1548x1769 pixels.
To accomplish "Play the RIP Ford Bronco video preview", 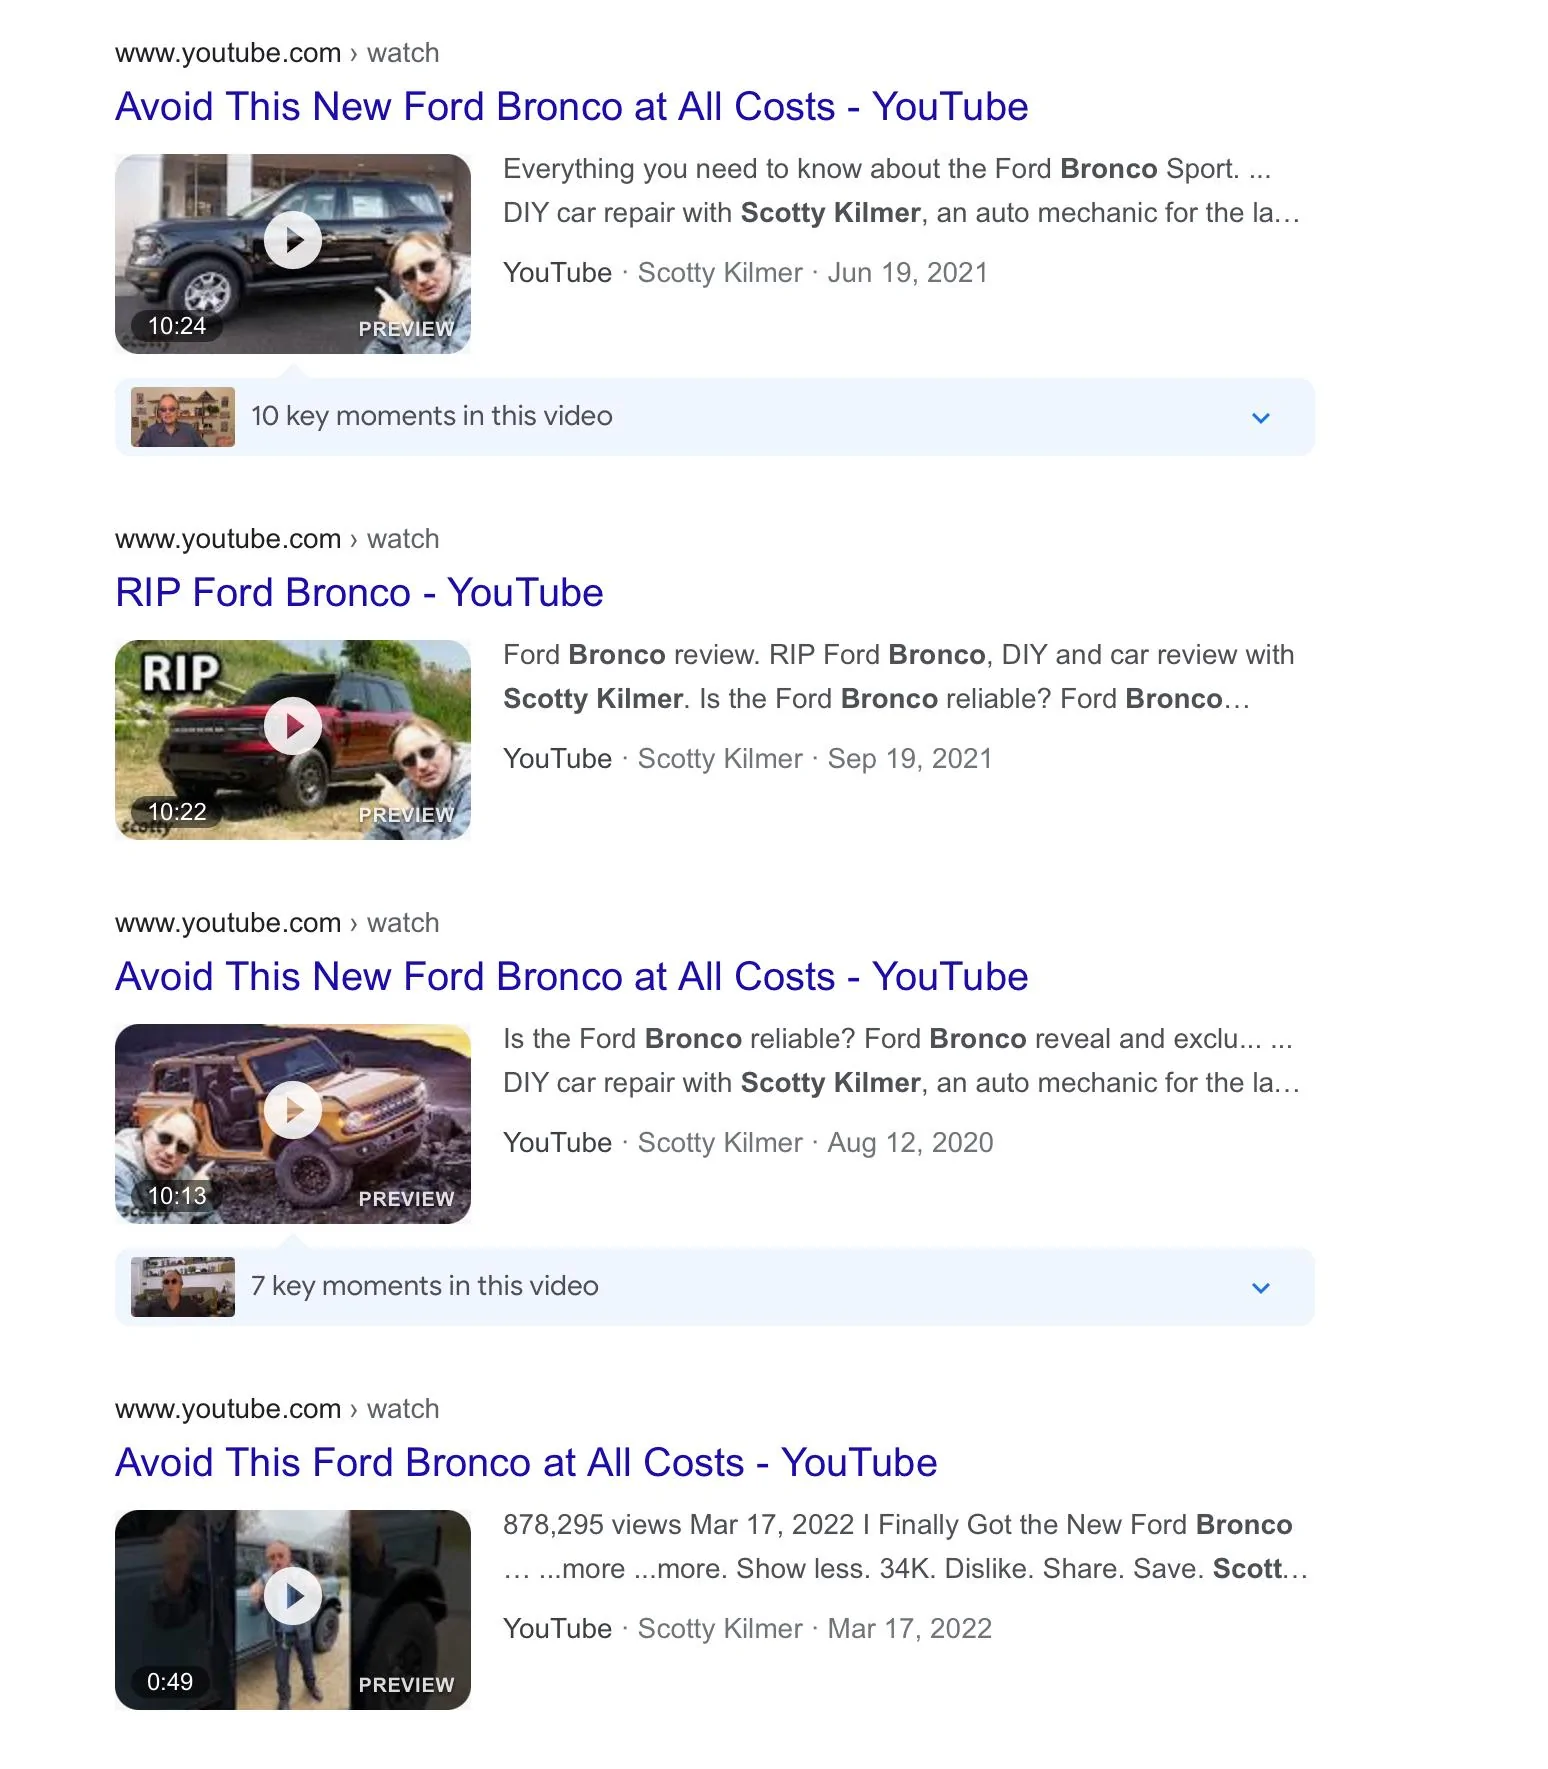I will [293, 727].
